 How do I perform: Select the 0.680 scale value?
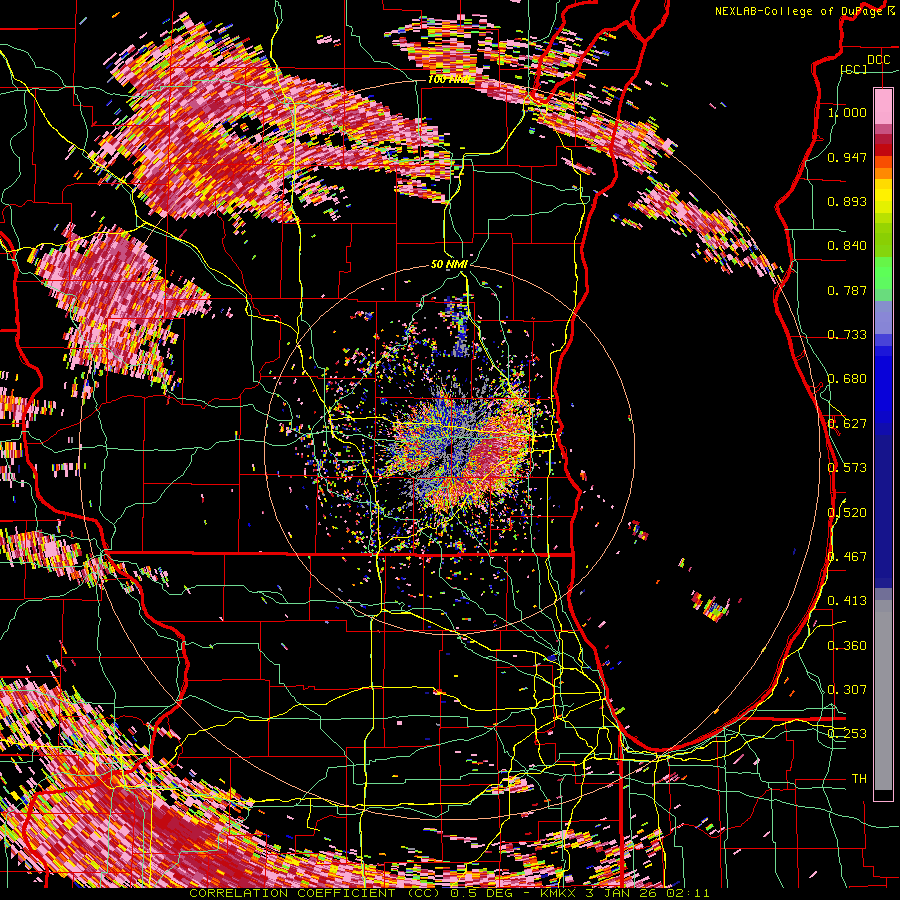point(847,379)
